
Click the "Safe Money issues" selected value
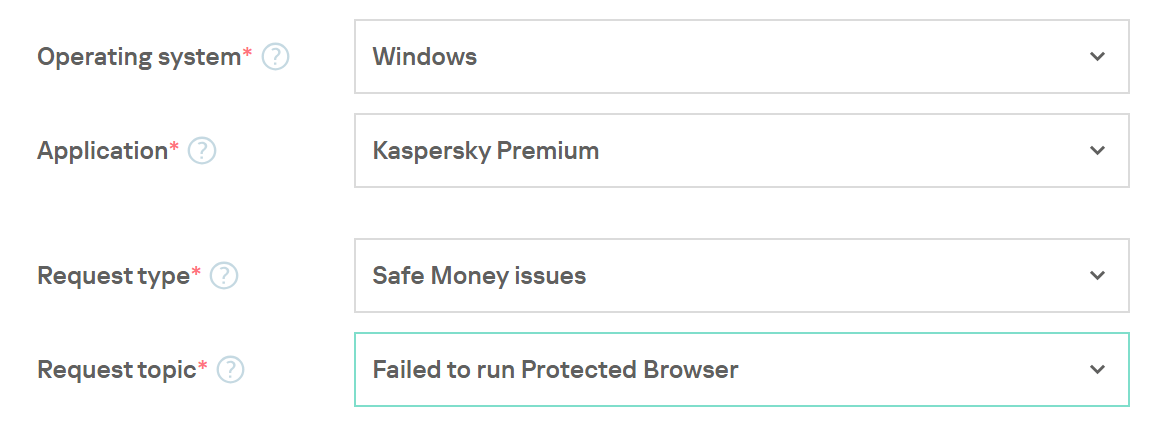pos(479,276)
